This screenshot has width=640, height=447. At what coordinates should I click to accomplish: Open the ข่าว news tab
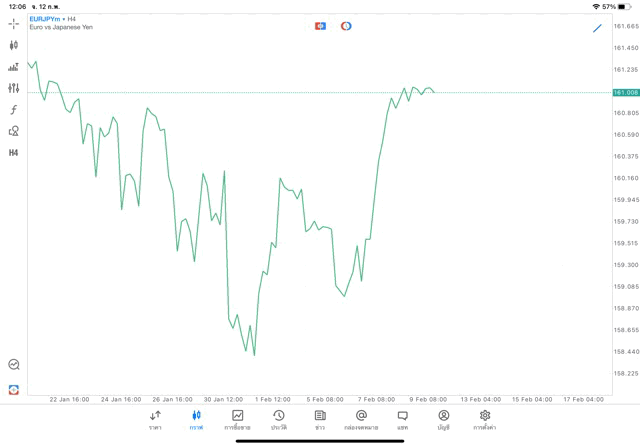[320, 420]
